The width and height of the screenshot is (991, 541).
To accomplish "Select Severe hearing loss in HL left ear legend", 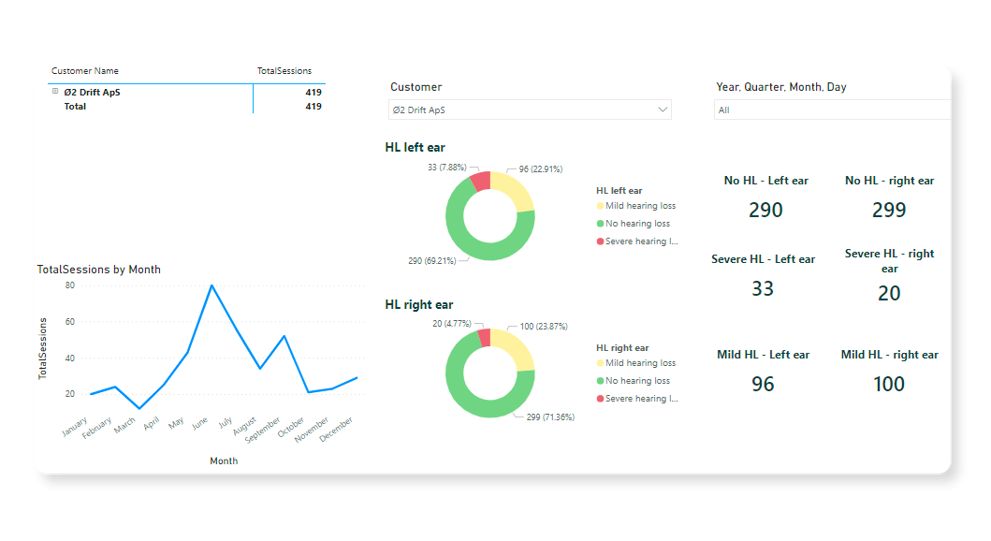I will 641,241.
